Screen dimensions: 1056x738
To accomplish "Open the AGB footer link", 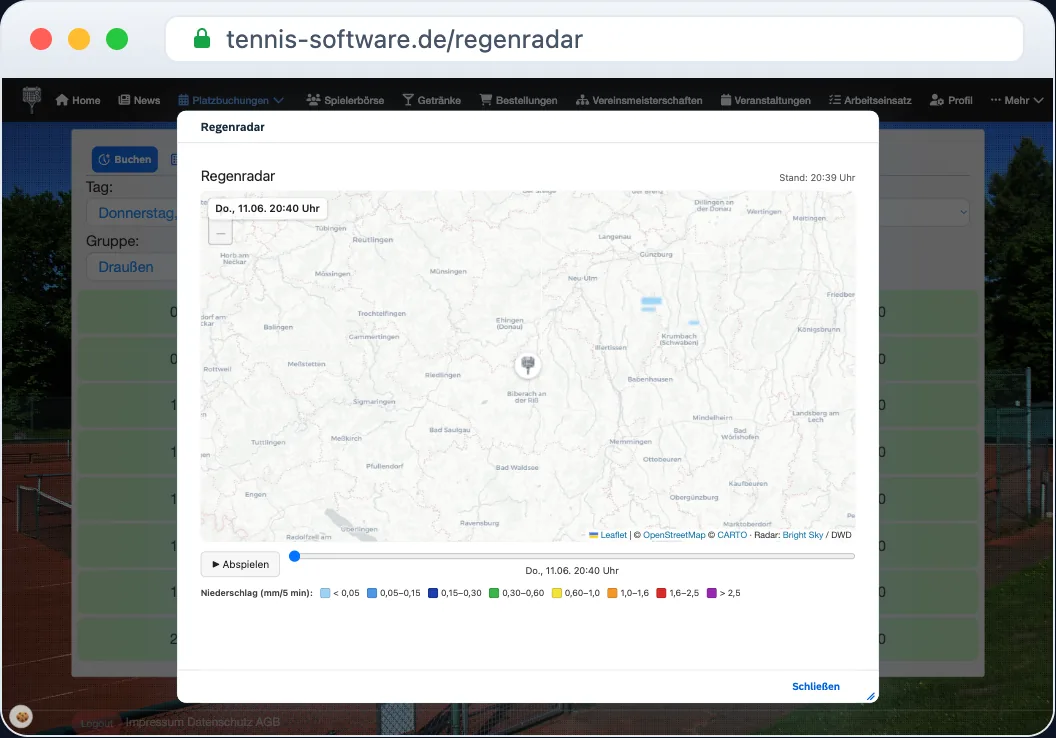I will (268, 722).
